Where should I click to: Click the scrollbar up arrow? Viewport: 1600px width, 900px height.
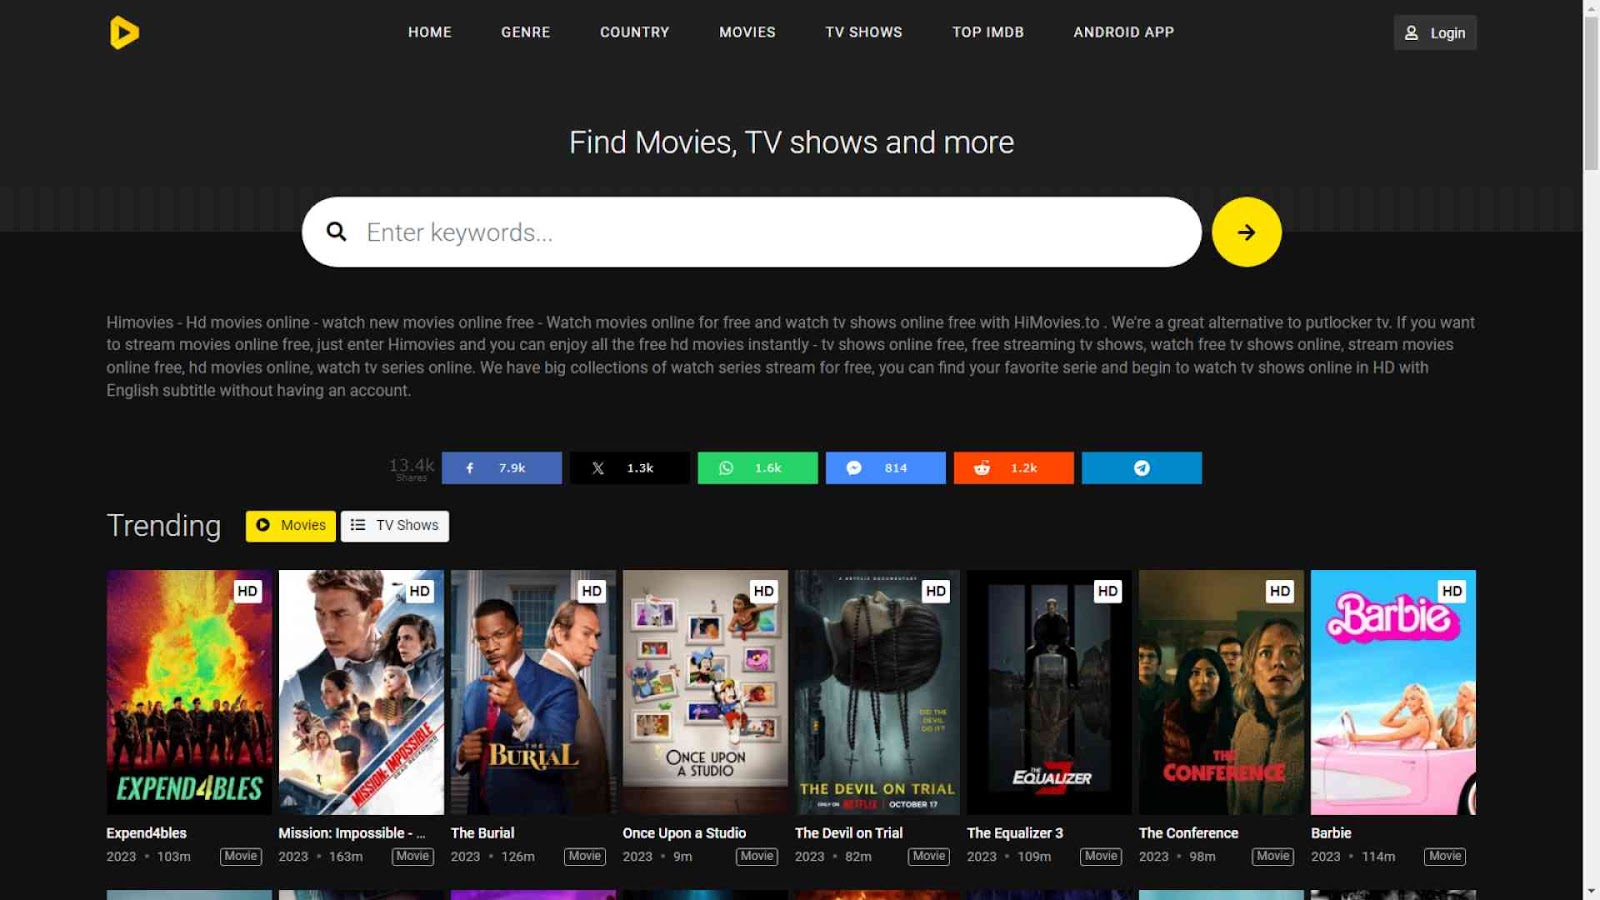(x=1591, y=8)
